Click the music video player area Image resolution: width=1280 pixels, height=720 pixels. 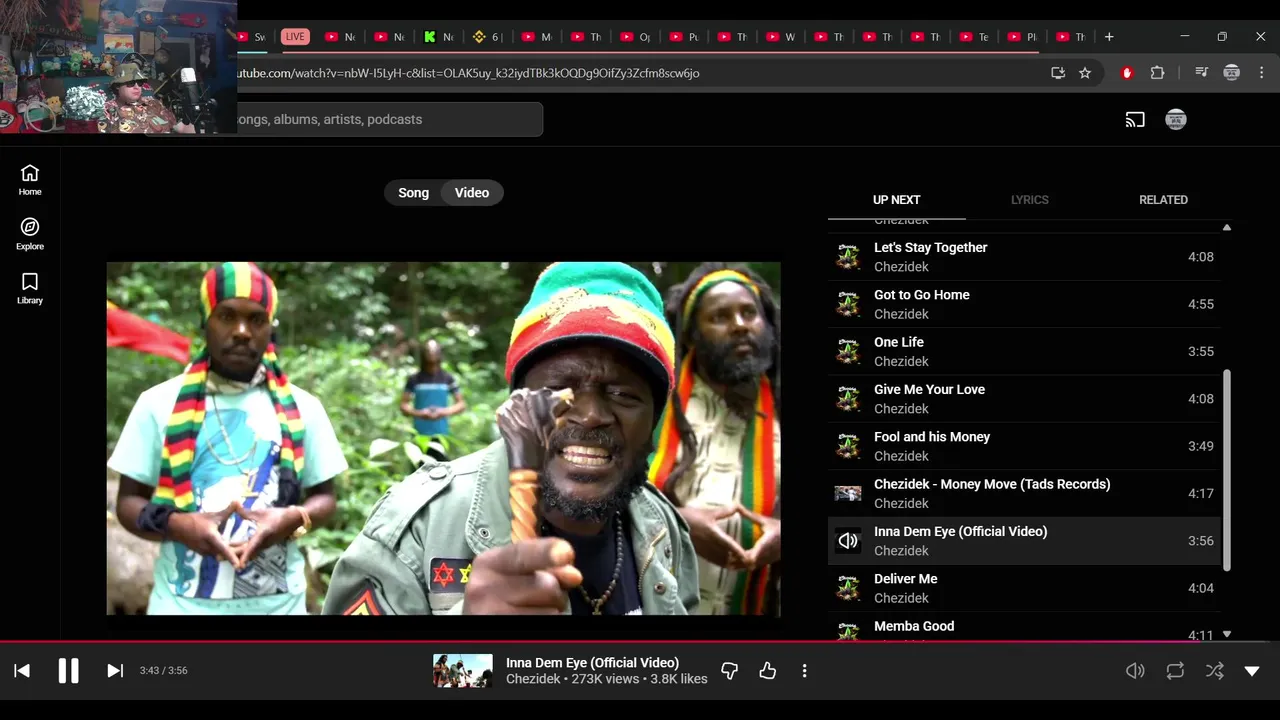point(443,439)
